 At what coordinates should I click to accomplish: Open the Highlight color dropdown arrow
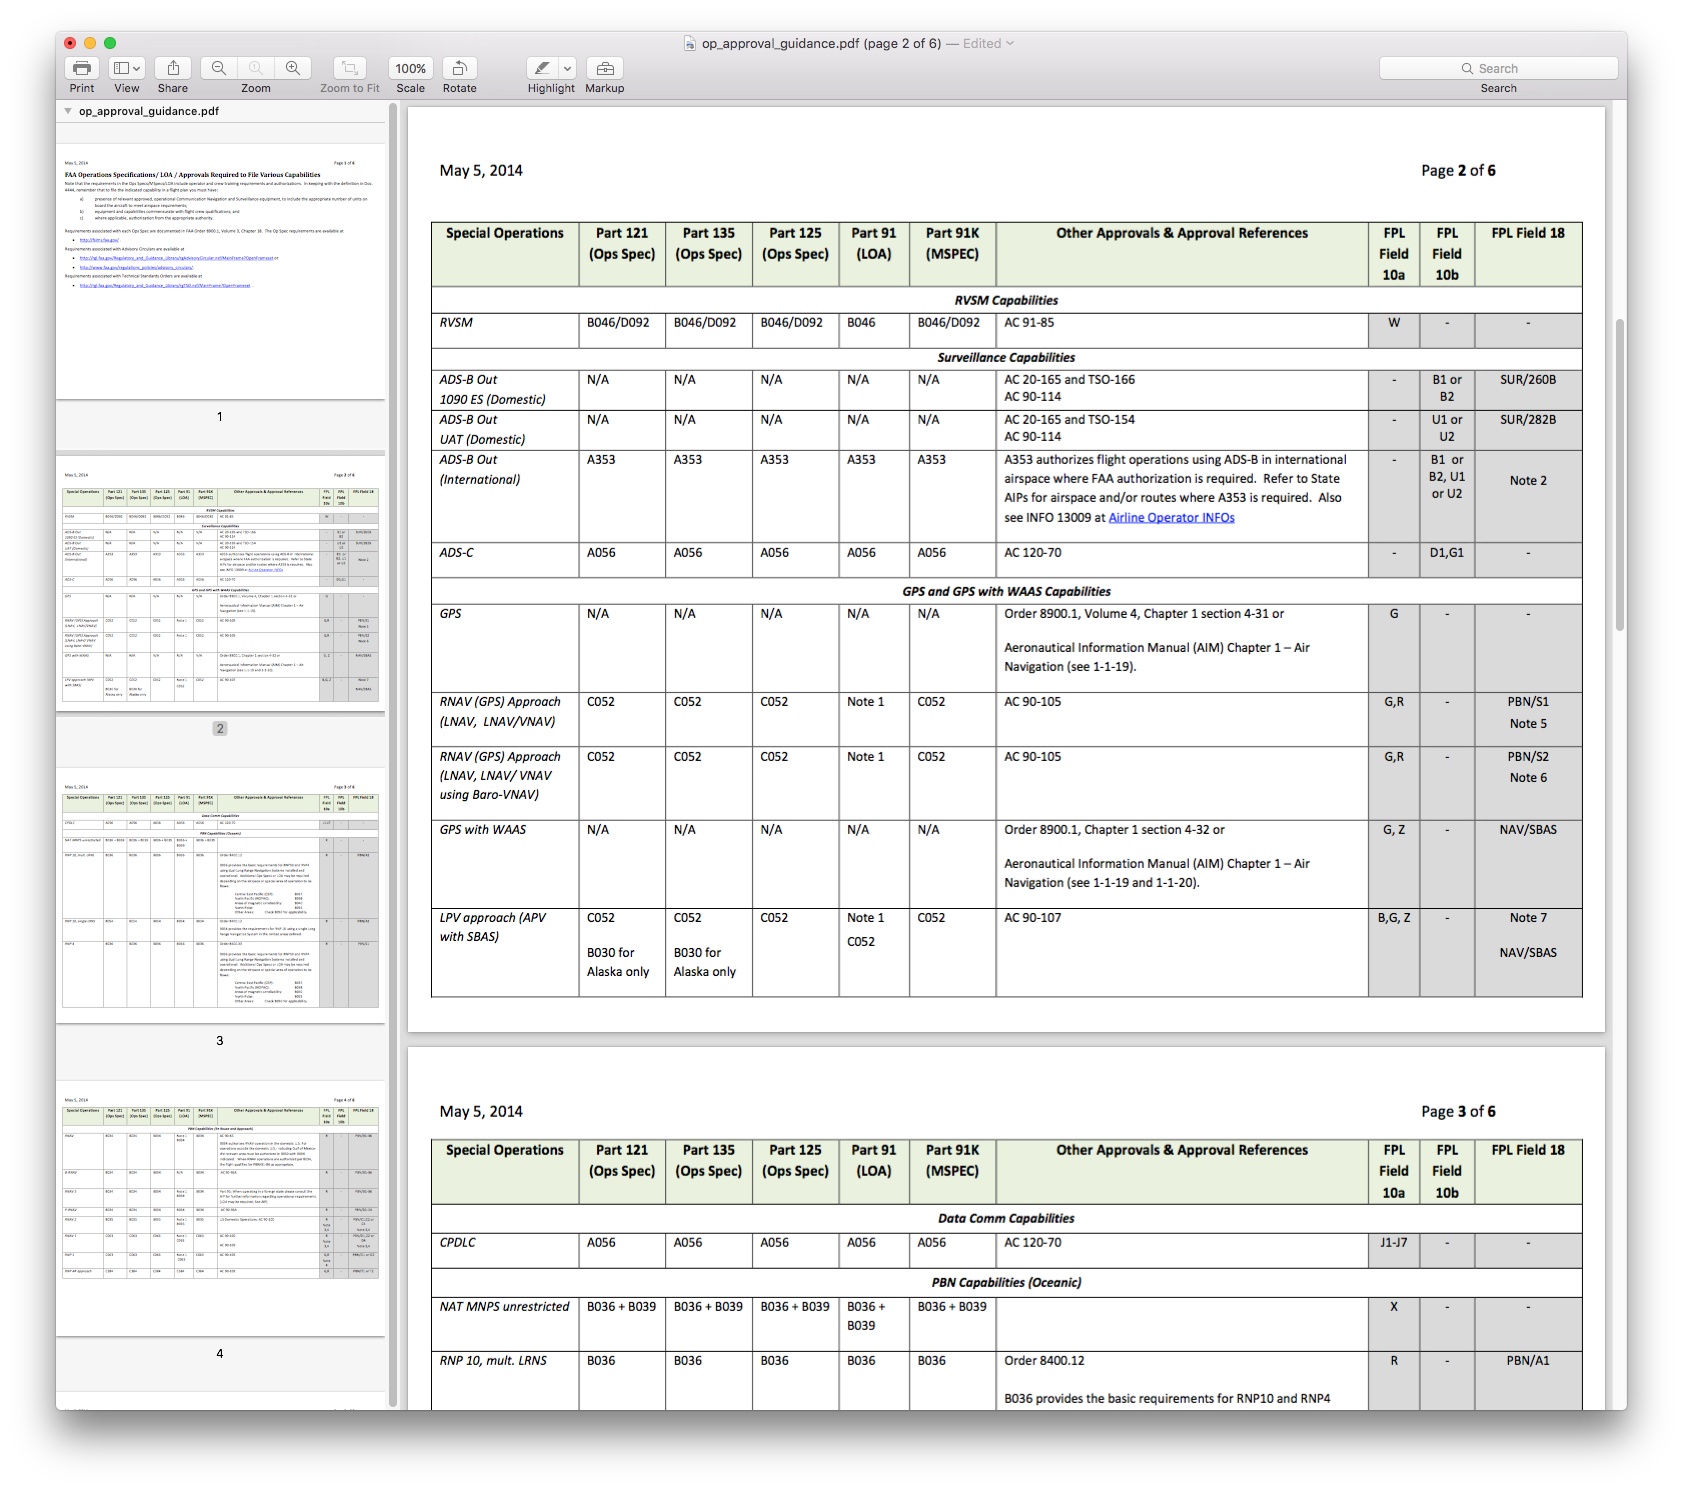(x=567, y=68)
